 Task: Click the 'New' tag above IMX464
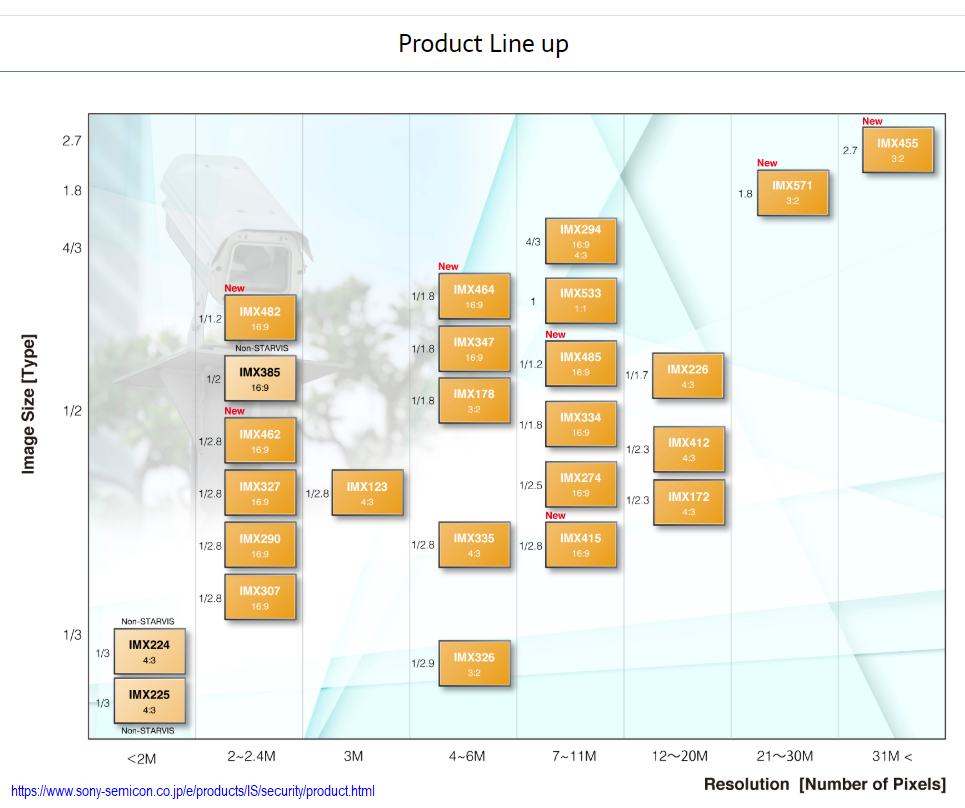tap(448, 266)
